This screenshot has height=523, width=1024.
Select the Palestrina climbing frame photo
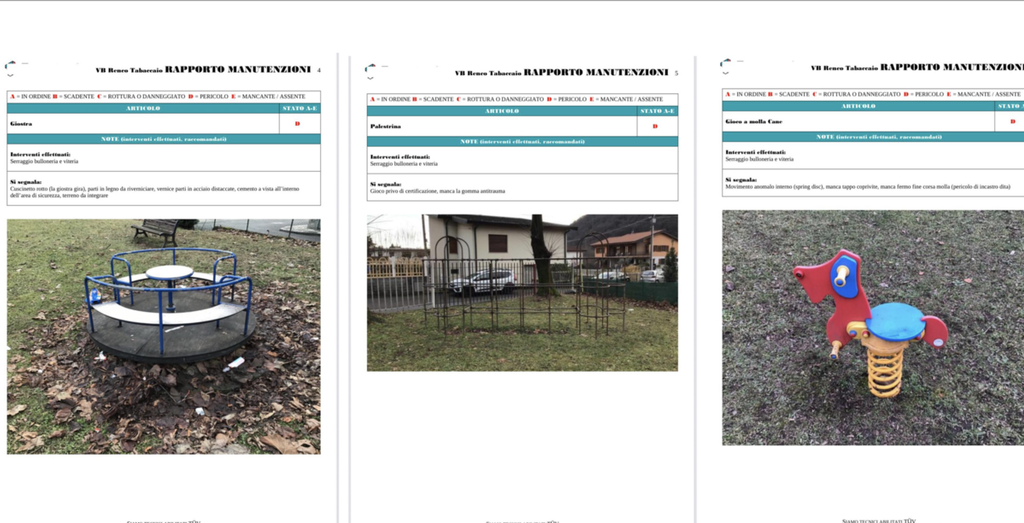[522, 292]
